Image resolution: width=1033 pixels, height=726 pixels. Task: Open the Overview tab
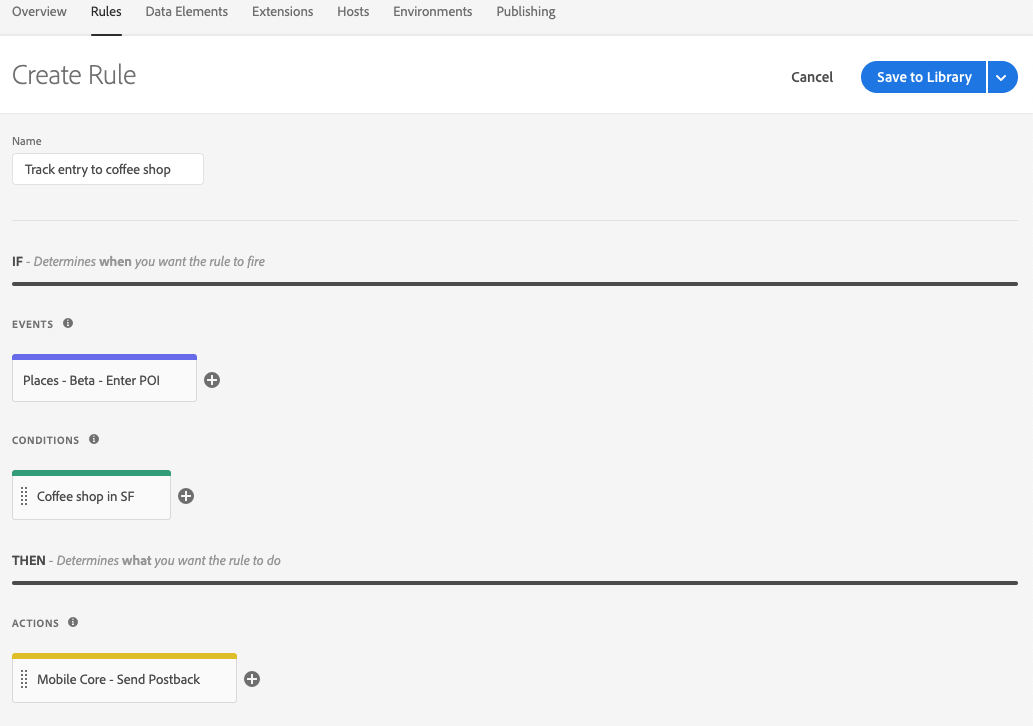pos(39,12)
